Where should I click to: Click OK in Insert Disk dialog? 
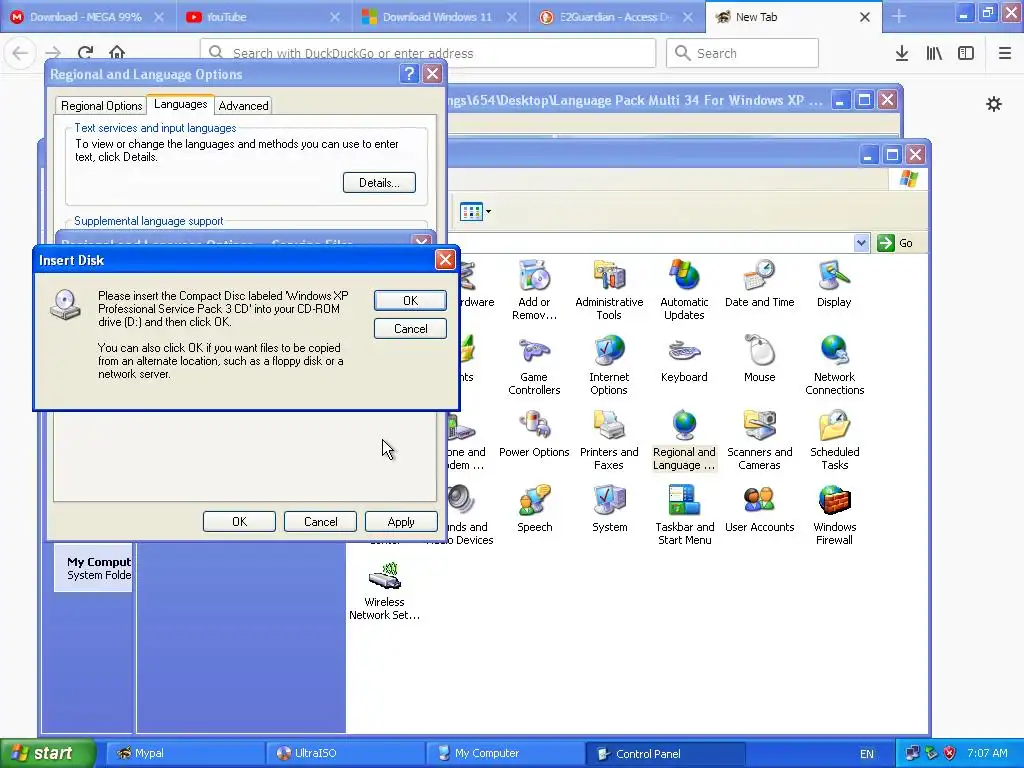(x=410, y=300)
